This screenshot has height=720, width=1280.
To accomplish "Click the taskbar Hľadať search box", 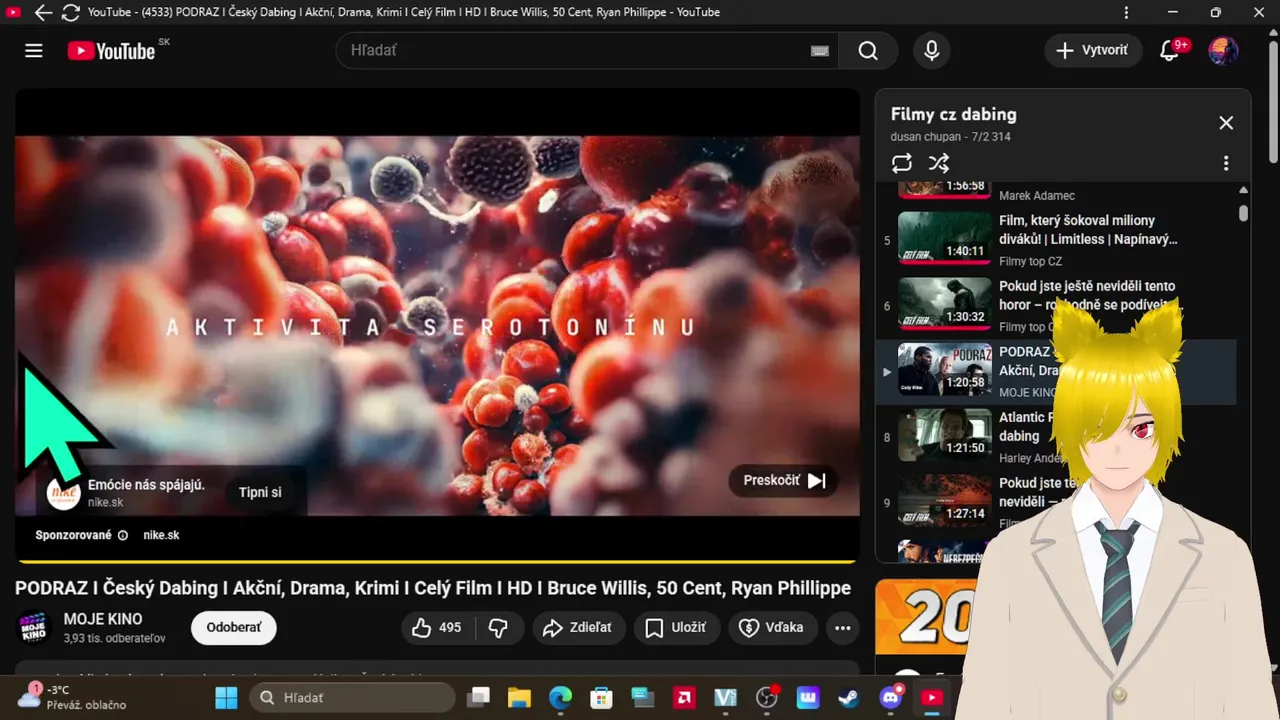I will tap(350, 697).
